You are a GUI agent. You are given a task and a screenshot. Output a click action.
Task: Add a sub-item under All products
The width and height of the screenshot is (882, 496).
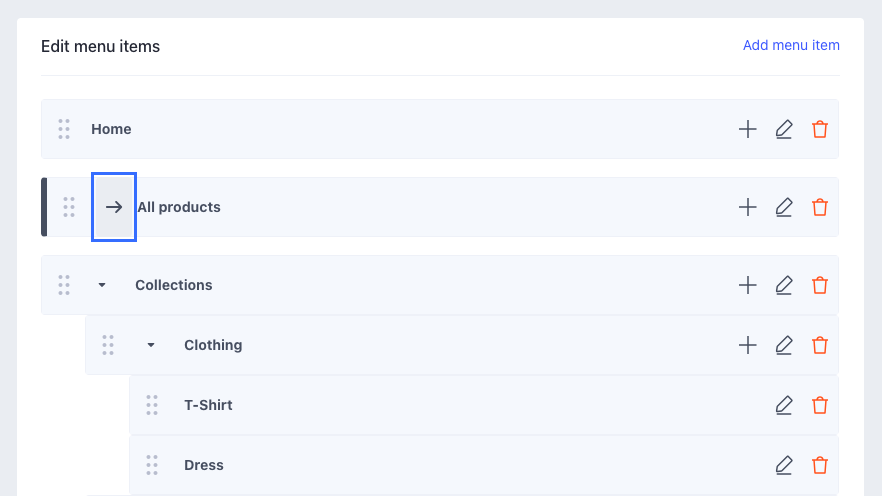coord(747,207)
